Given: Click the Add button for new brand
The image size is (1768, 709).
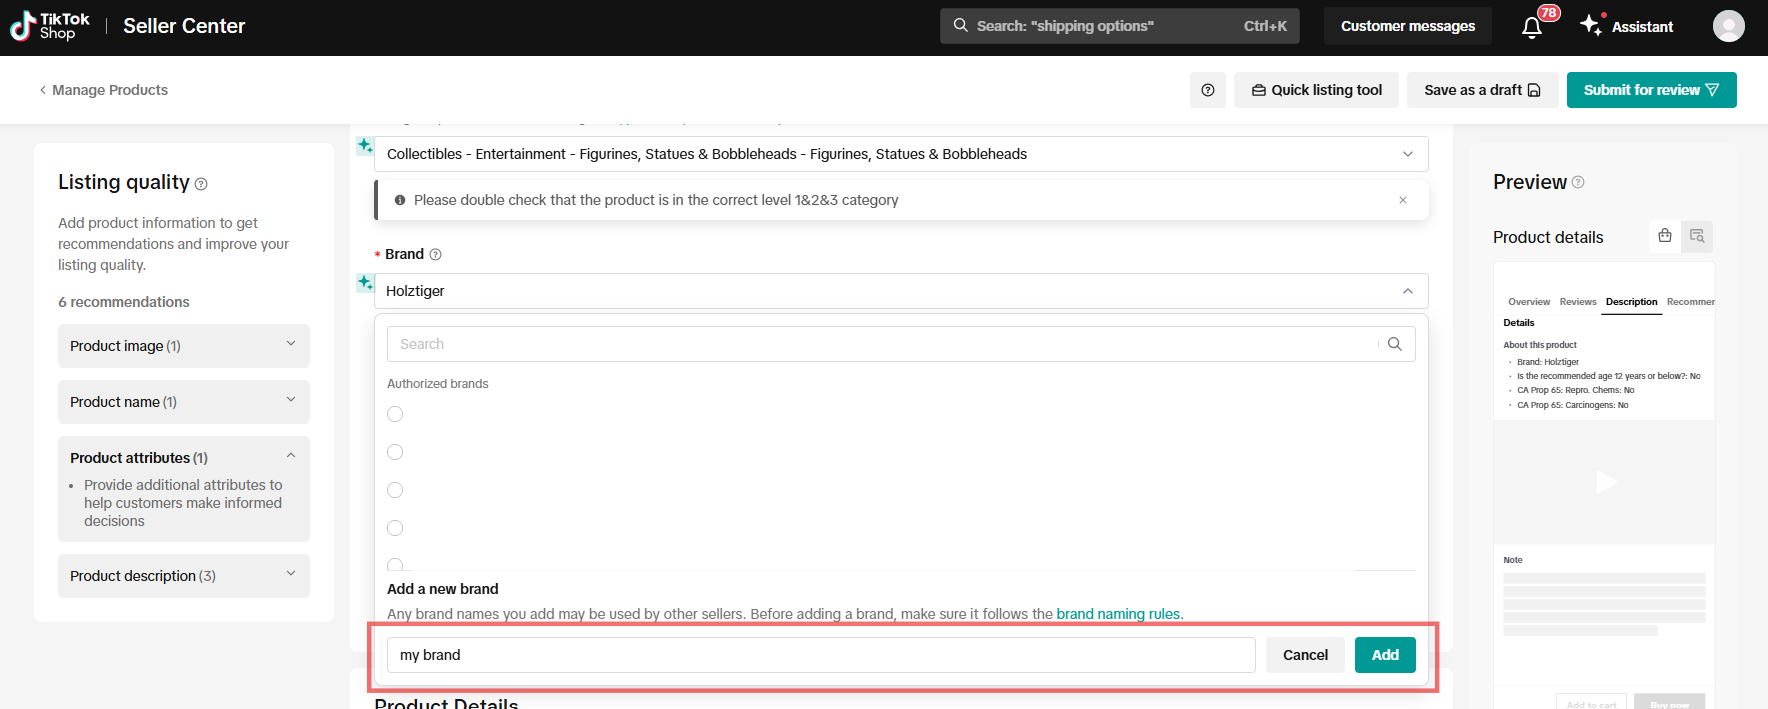Looking at the screenshot, I should [x=1385, y=655].
